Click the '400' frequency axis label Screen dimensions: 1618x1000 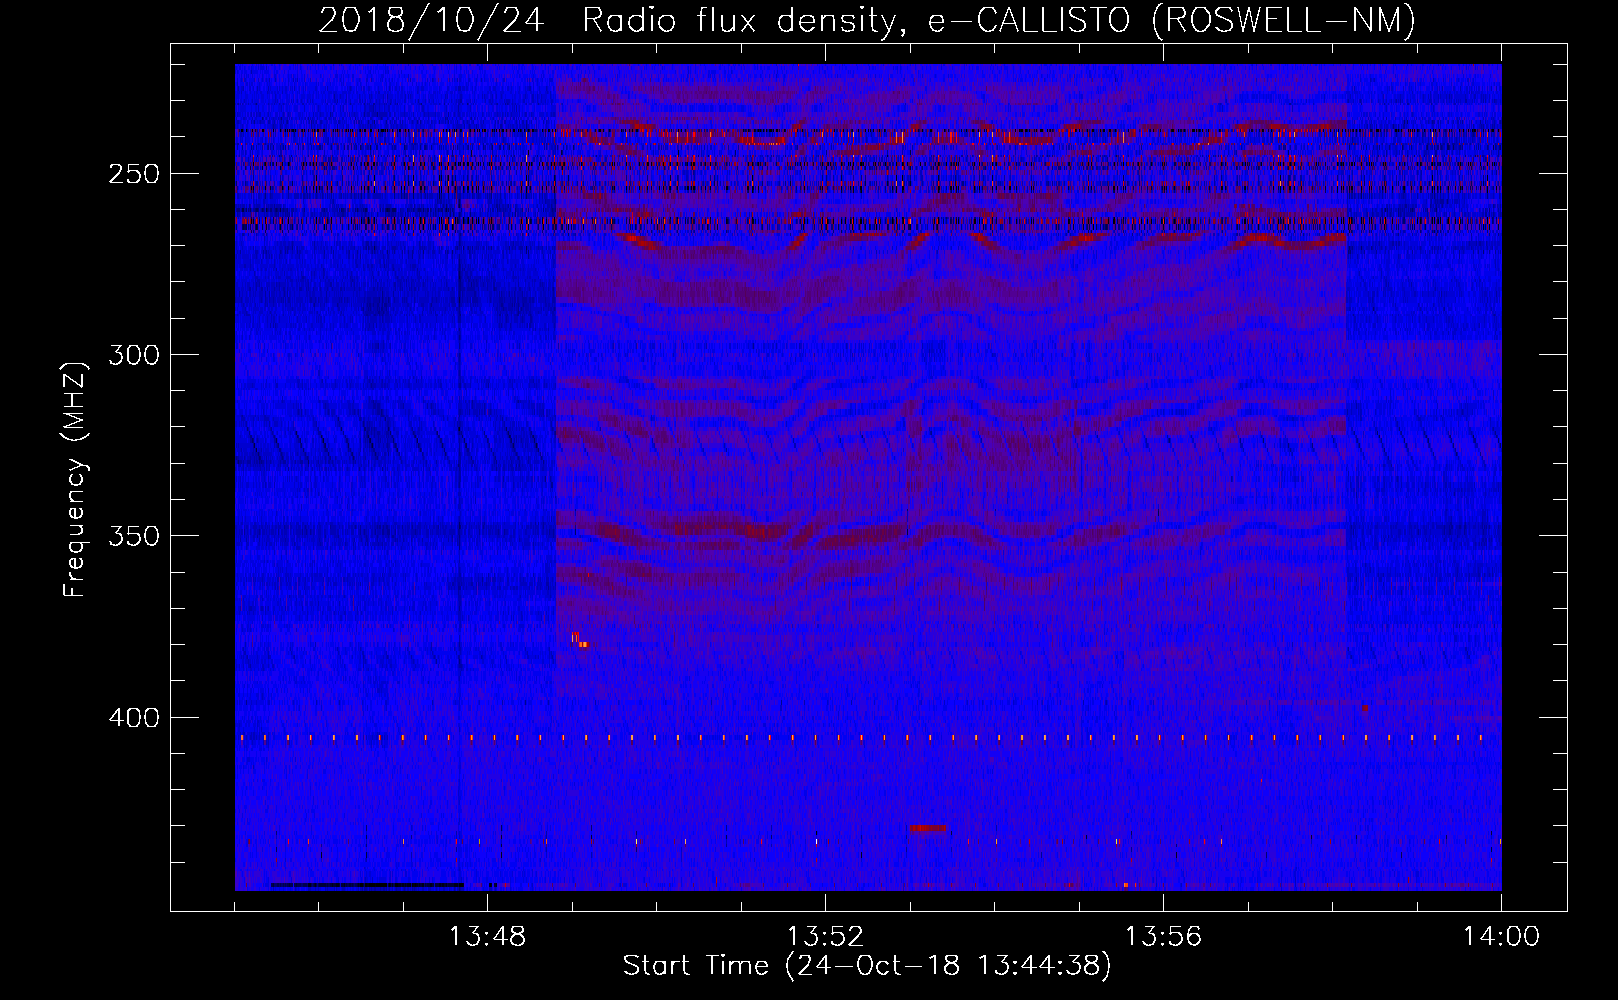pos(135,718)
